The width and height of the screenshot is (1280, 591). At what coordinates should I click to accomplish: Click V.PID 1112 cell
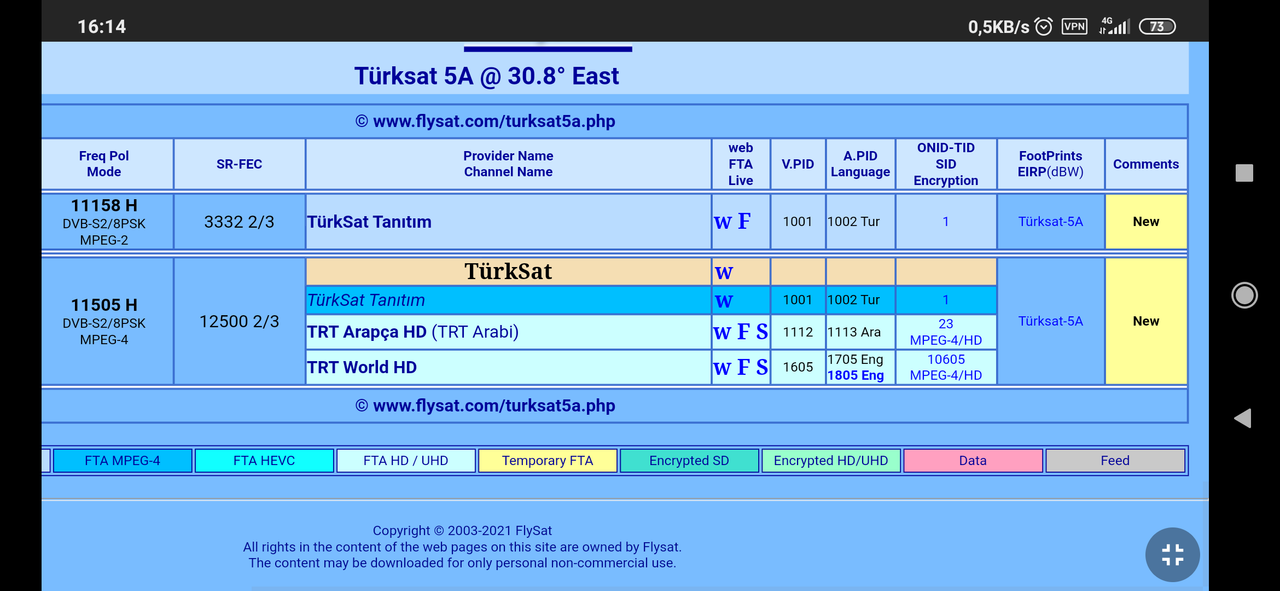(x=798, y=332)
